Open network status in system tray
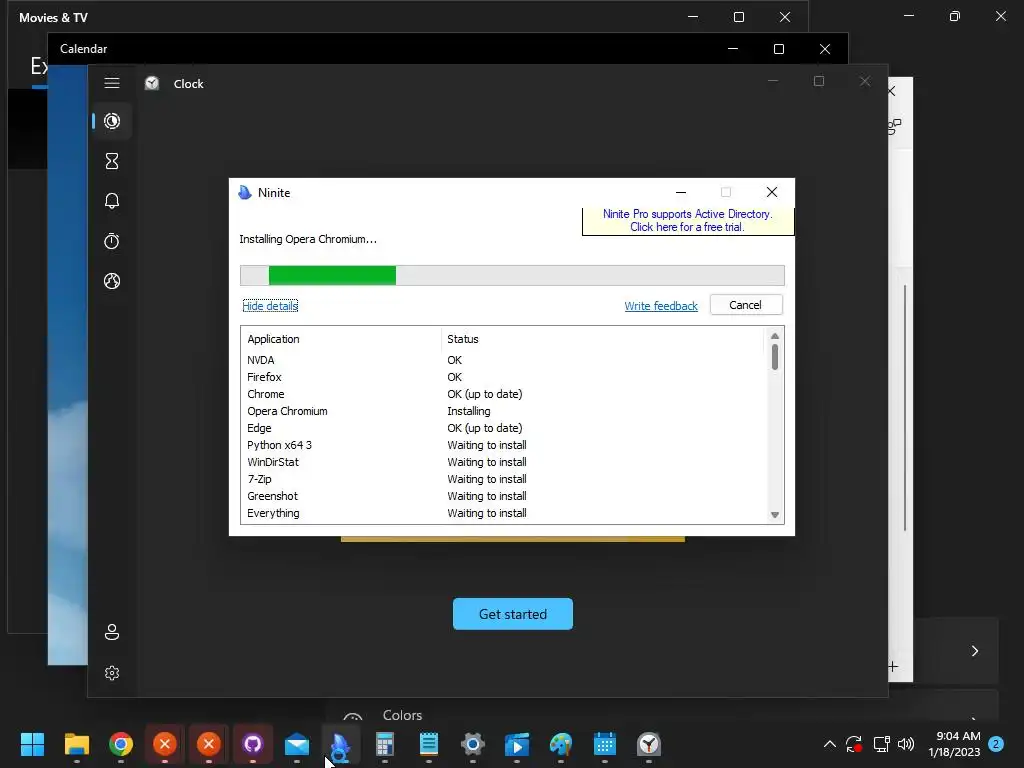 (882, 744)
